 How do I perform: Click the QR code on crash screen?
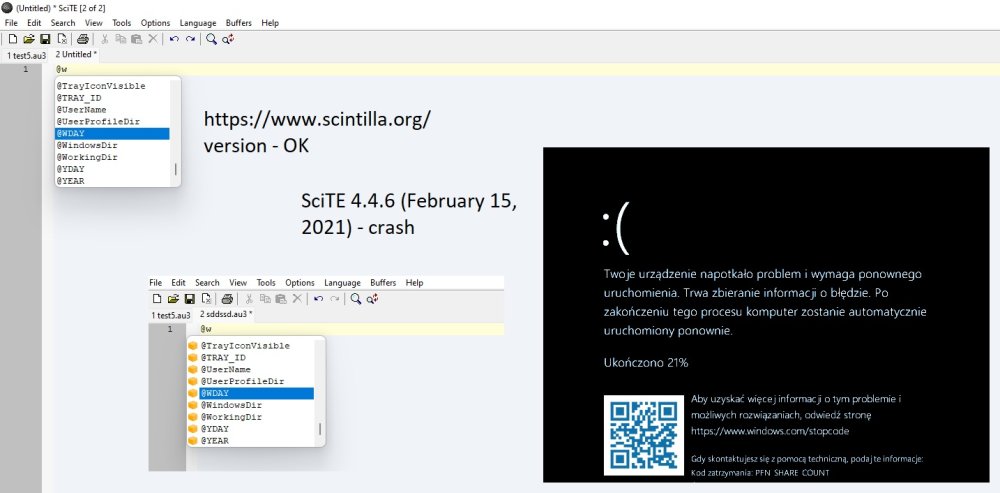(643, 435)
